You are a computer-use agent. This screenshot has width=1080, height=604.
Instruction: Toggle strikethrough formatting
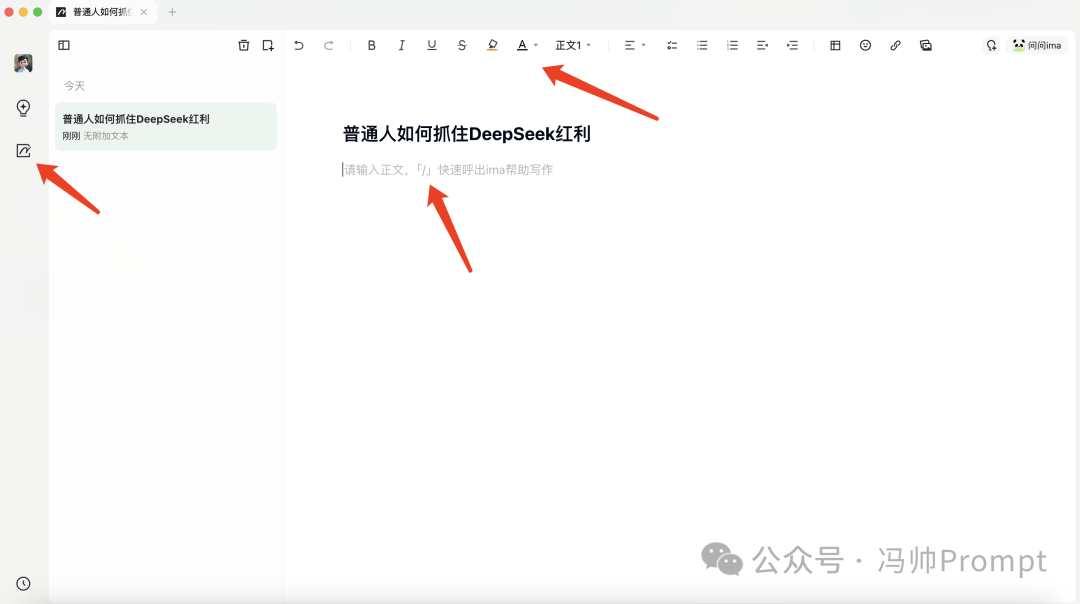click(x=462, y=45)
